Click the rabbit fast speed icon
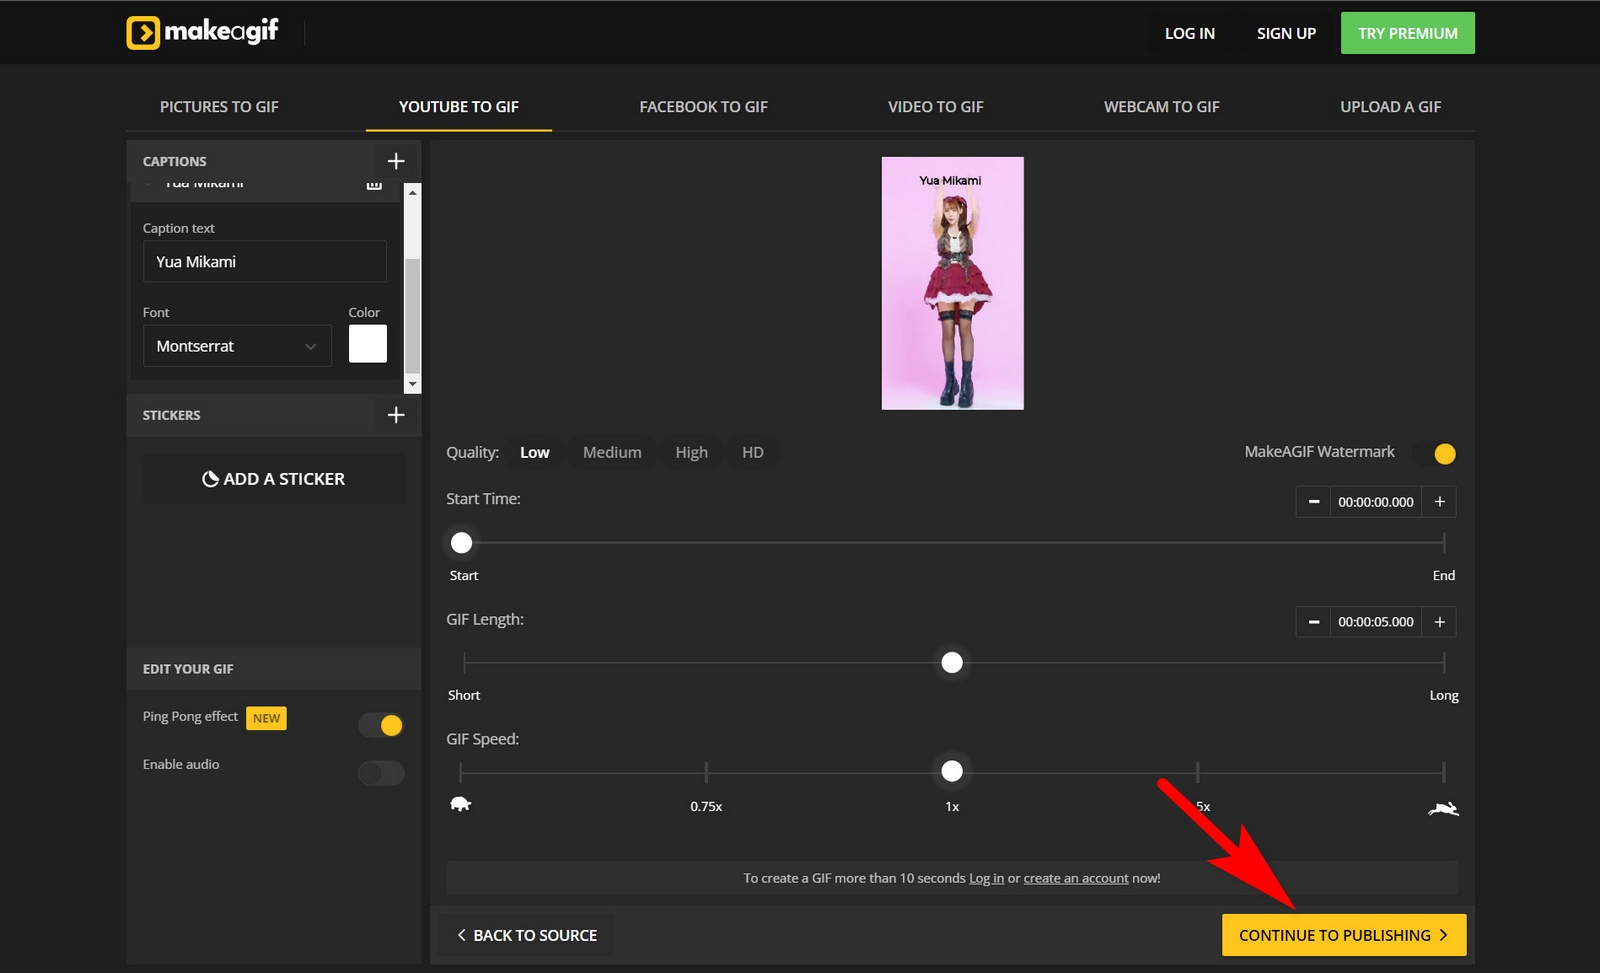1600x973 pixels. pyautogui.click(x=1443, y=809)
